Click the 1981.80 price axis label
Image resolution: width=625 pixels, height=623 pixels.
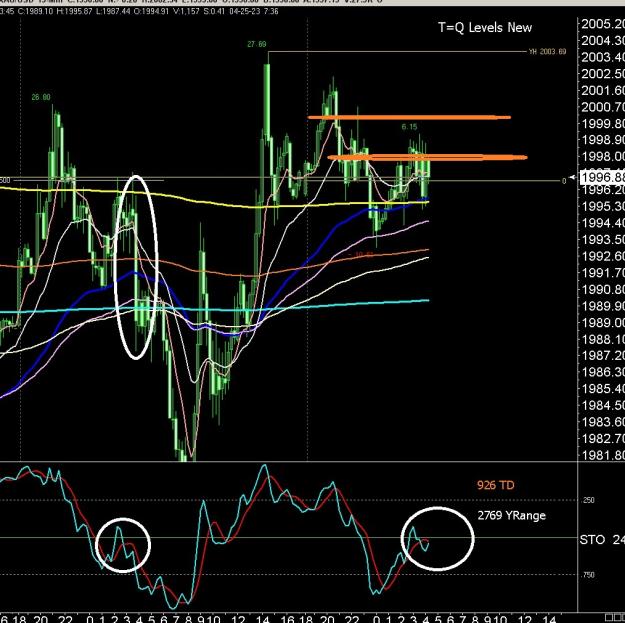click(x=603, y=455)
